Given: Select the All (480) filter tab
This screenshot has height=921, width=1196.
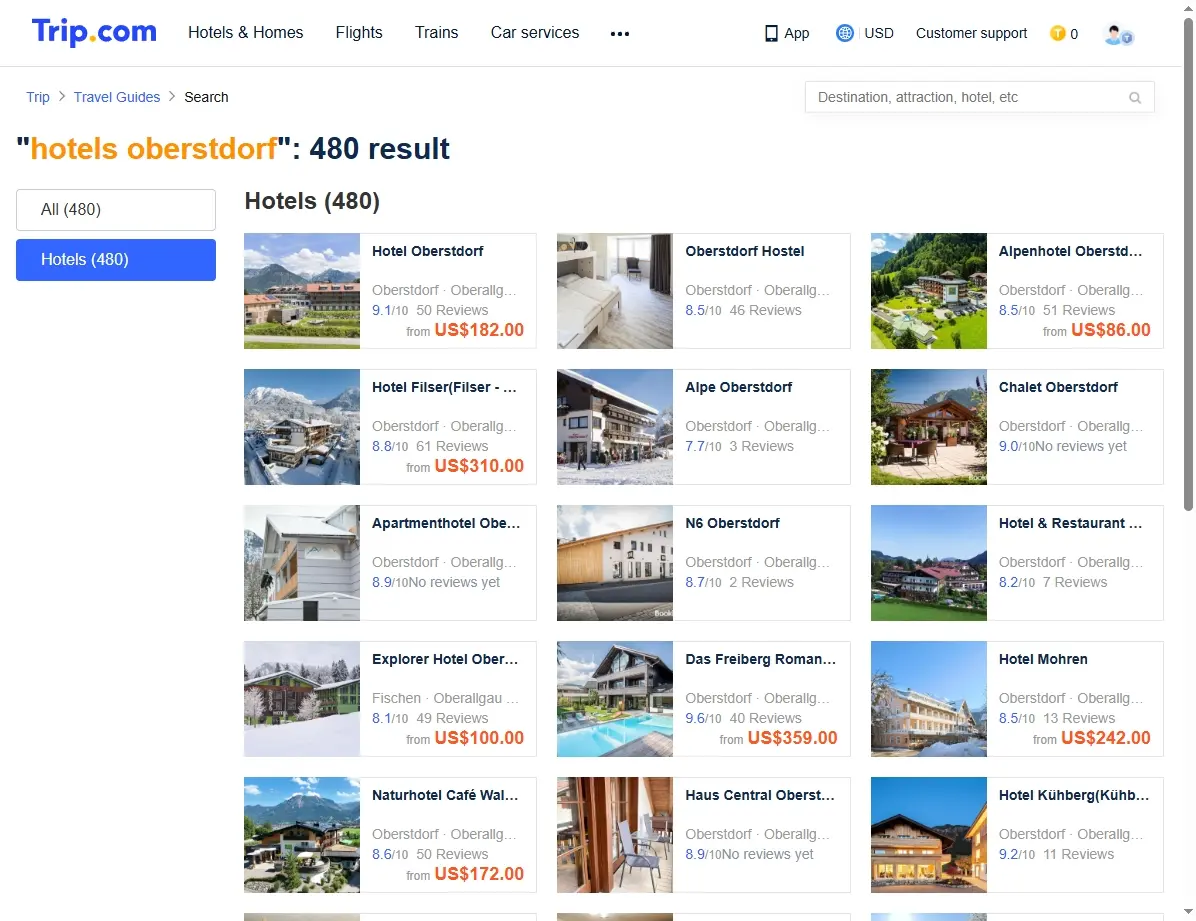Looking at the screenshot, I should [x=116, y=209].
